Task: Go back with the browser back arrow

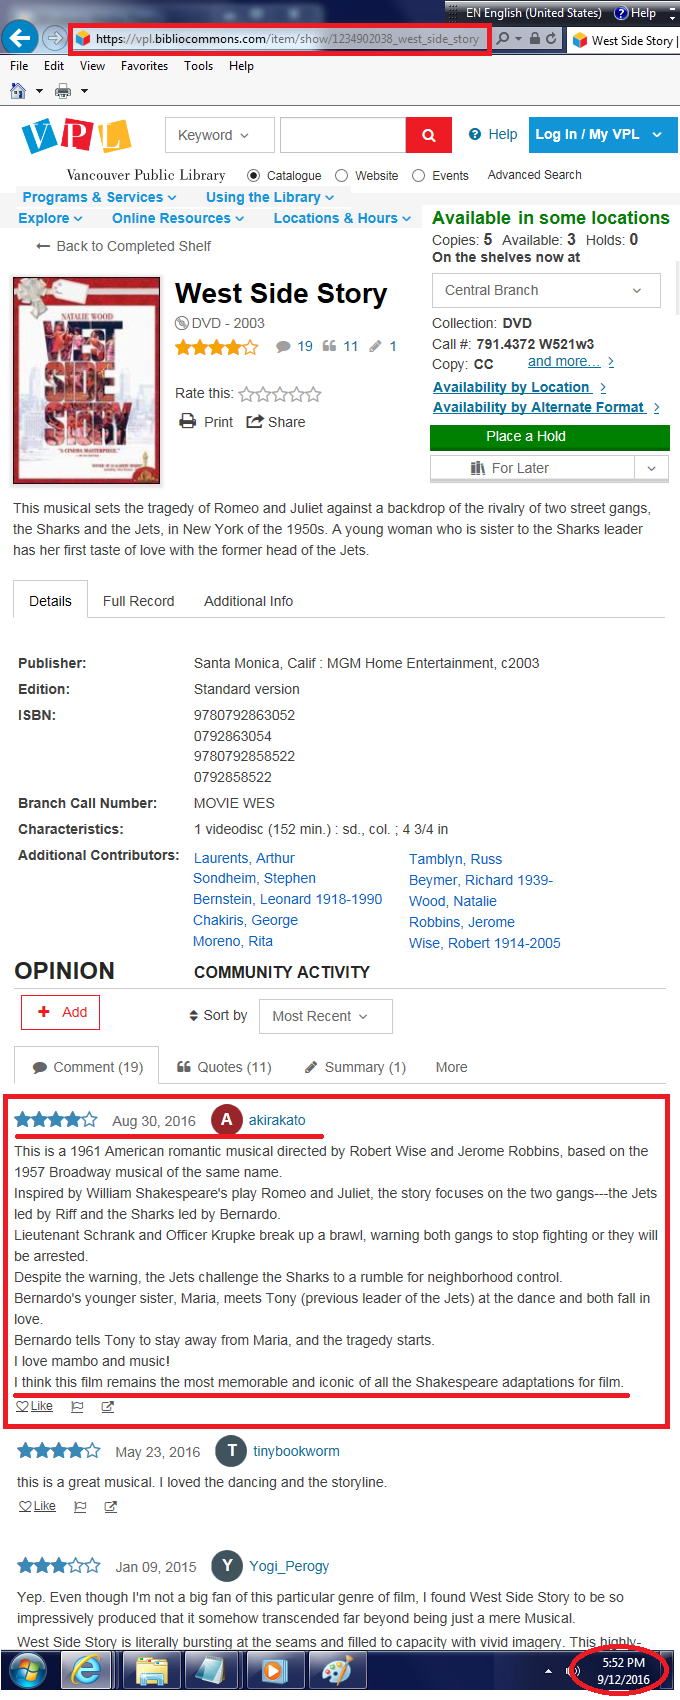Action: click(x=19, y=38)
